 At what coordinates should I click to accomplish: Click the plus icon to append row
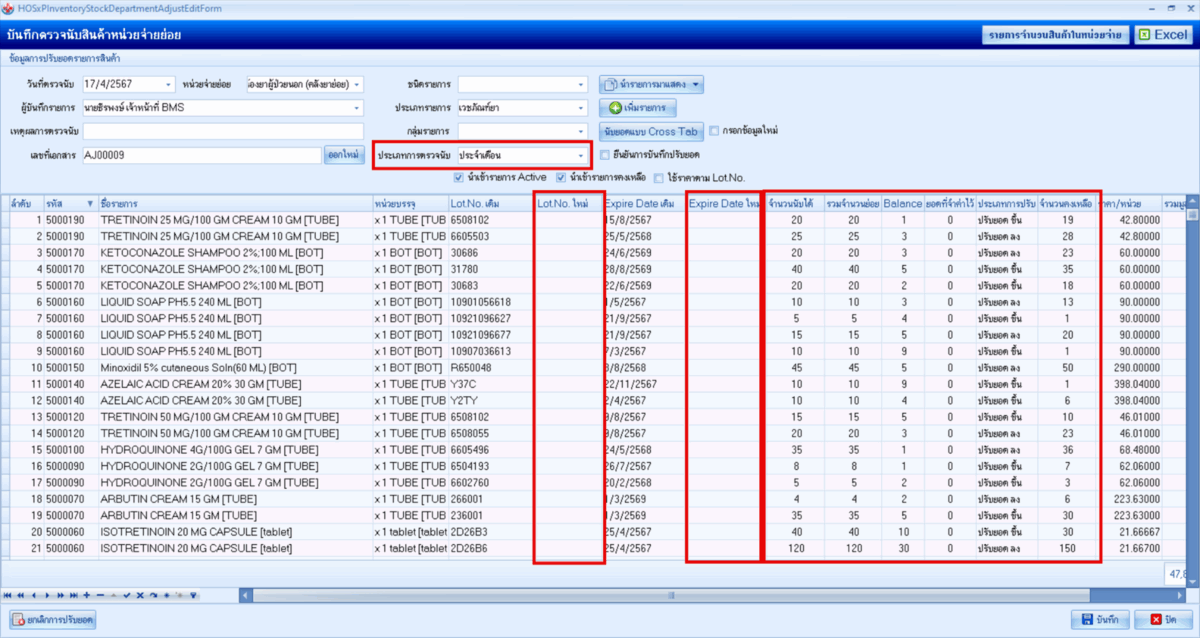point(87,596)
